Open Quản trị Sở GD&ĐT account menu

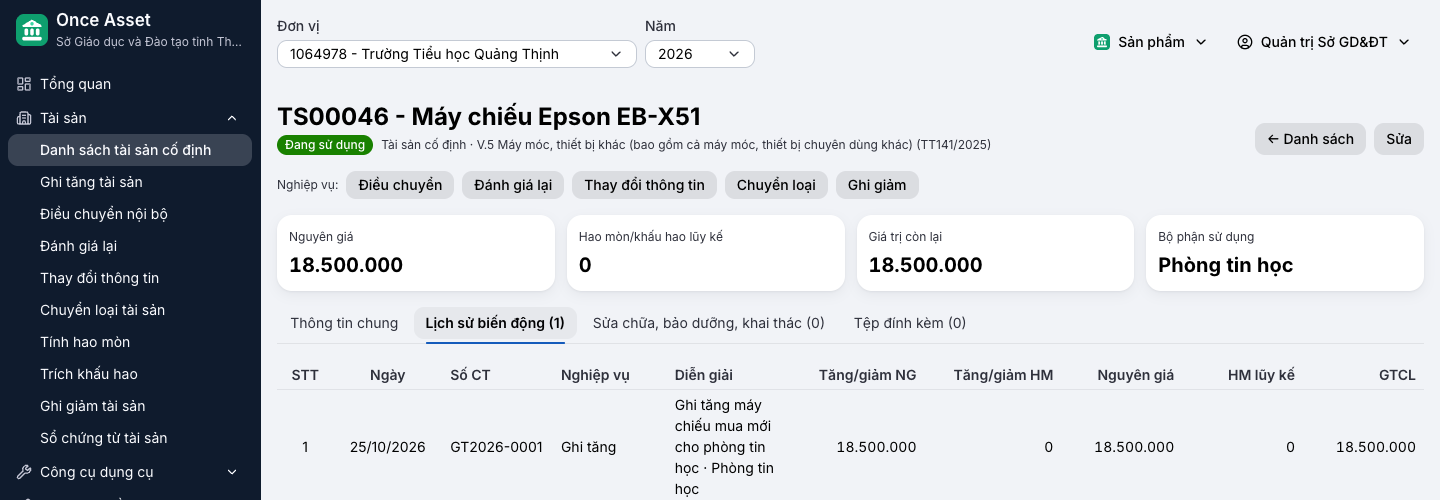click(x=1323, y=42)
